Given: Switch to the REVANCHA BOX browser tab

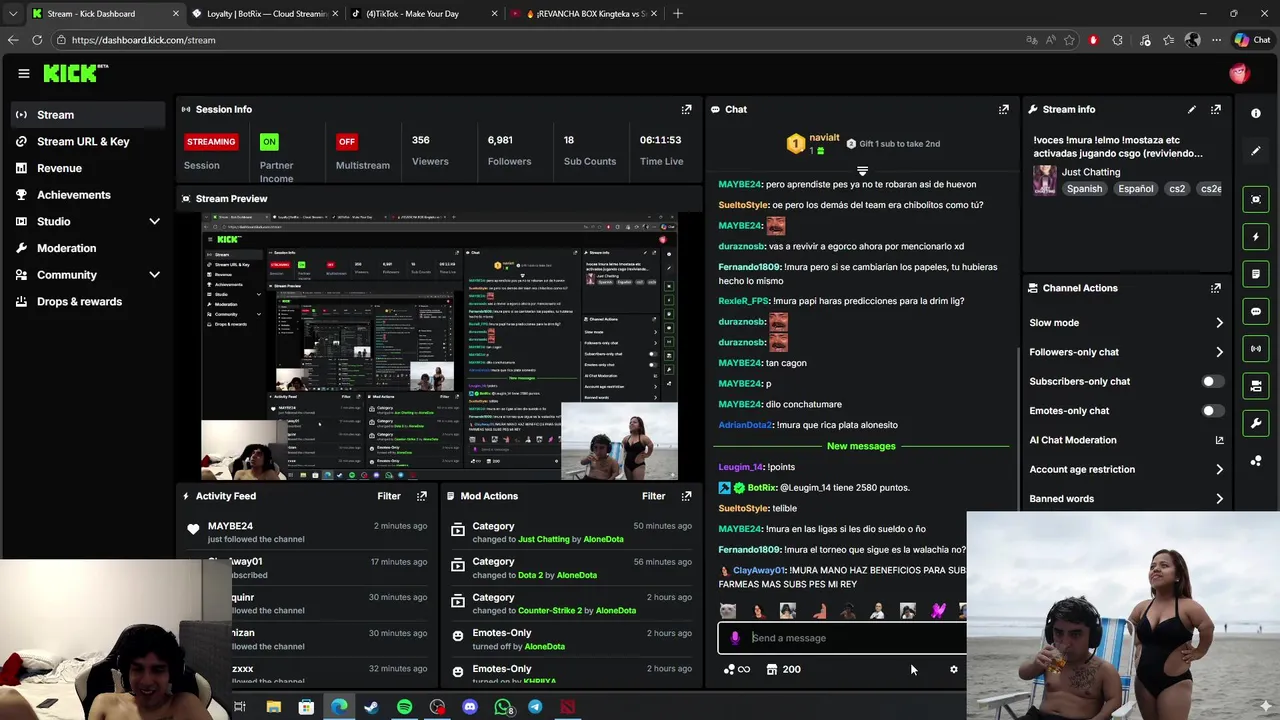Looking at the screenshot, I should (583, 14).
